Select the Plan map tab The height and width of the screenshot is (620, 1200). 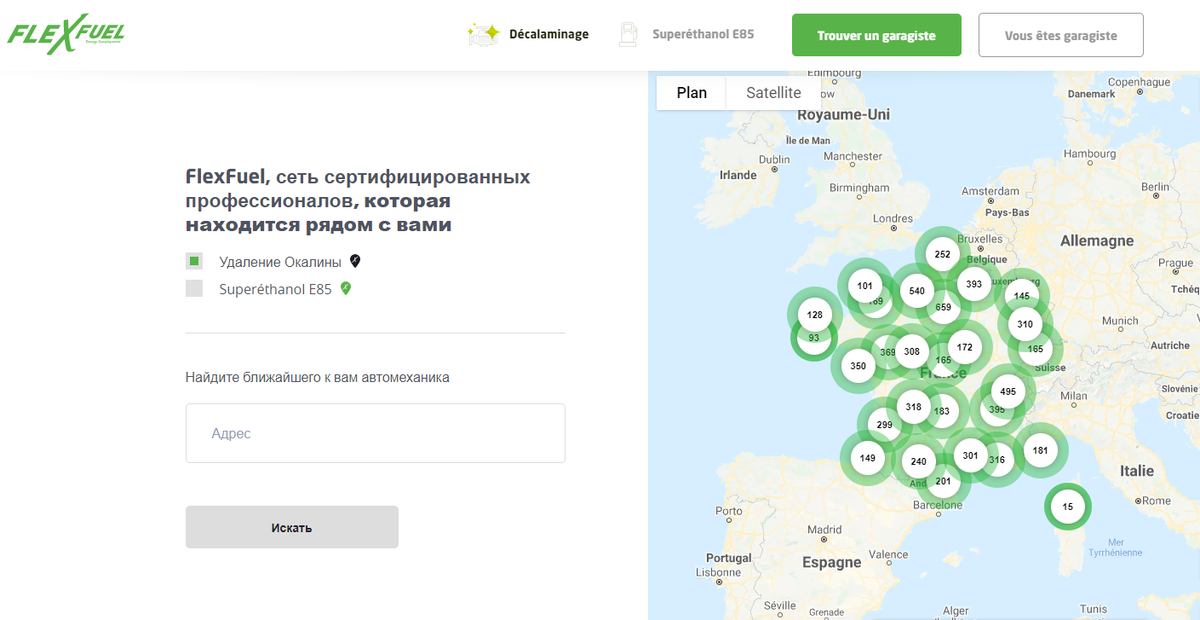pos(690,92)
